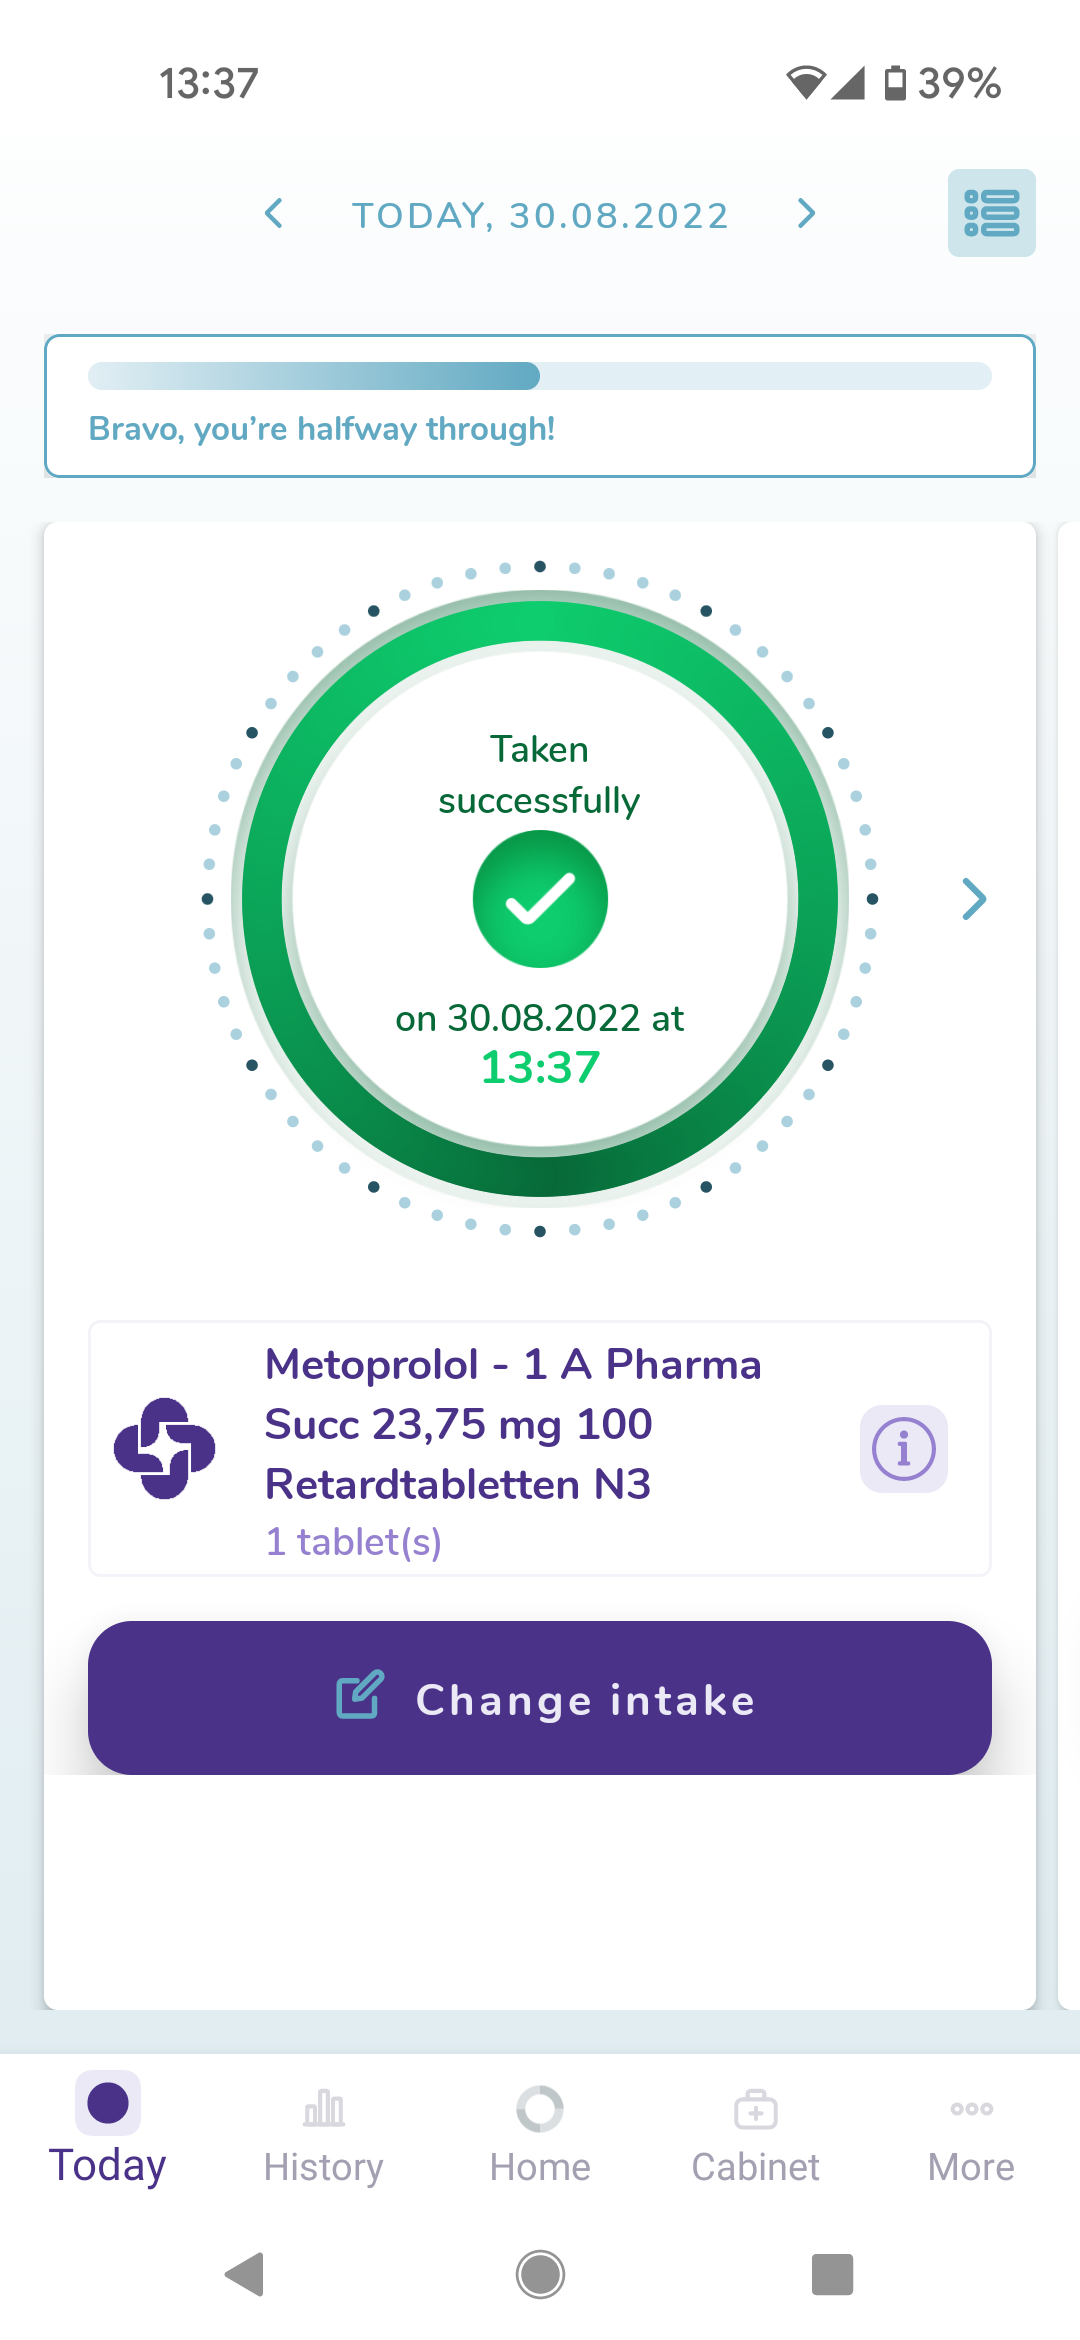Tap Android recent apps button
This screenshot has width=1080, height=2340.
coord(832,2275)
